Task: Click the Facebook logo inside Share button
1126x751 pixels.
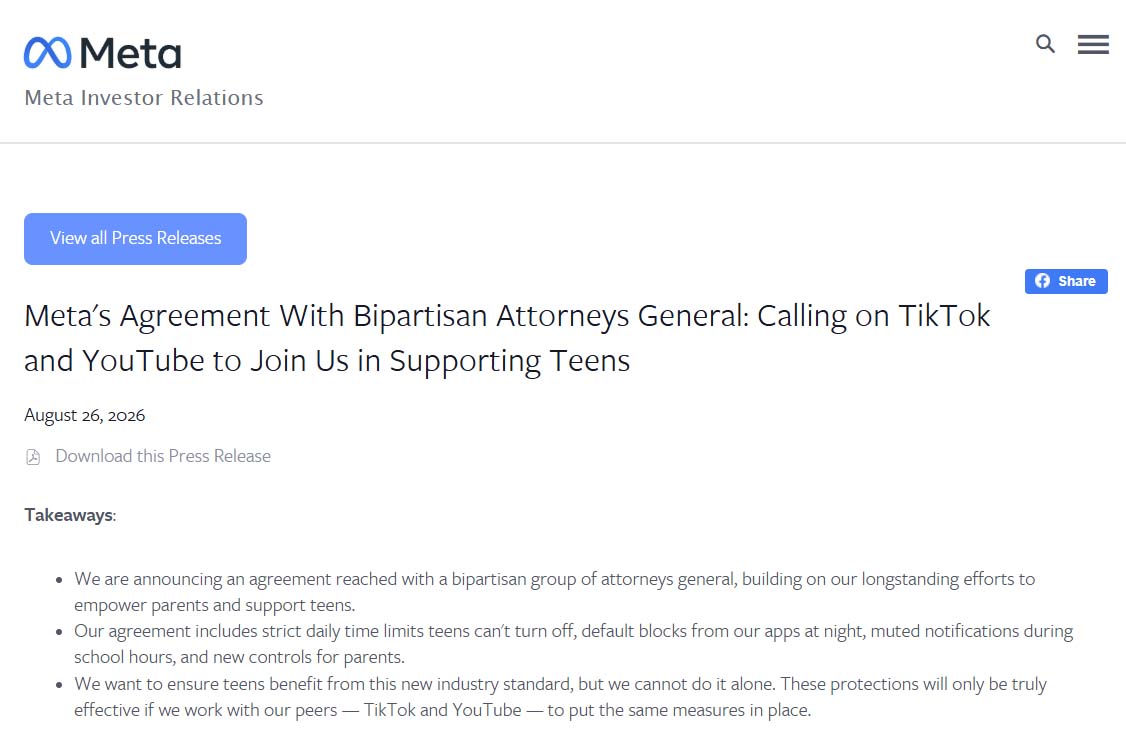Action: (x=1042, y=281)
